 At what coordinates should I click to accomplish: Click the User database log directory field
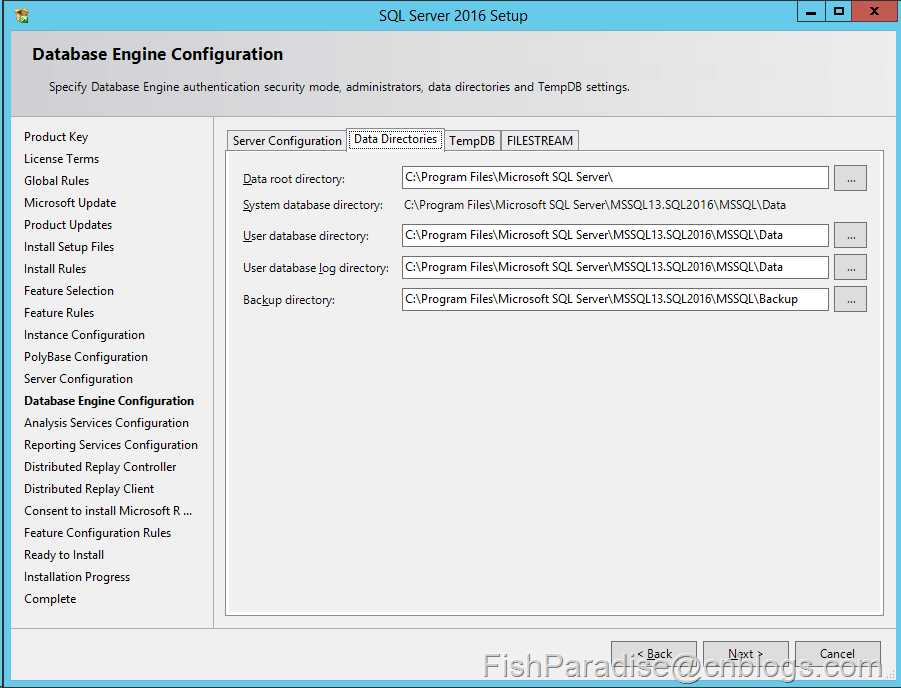point(615,267)
